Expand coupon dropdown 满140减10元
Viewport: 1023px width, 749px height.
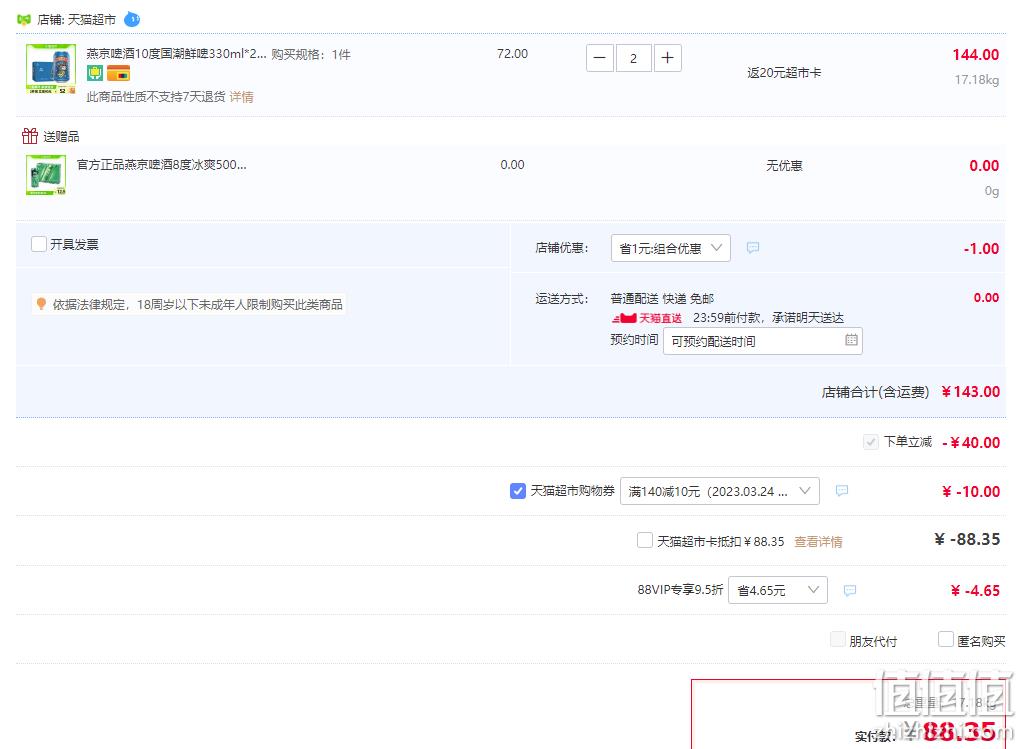tap(720, 491)
